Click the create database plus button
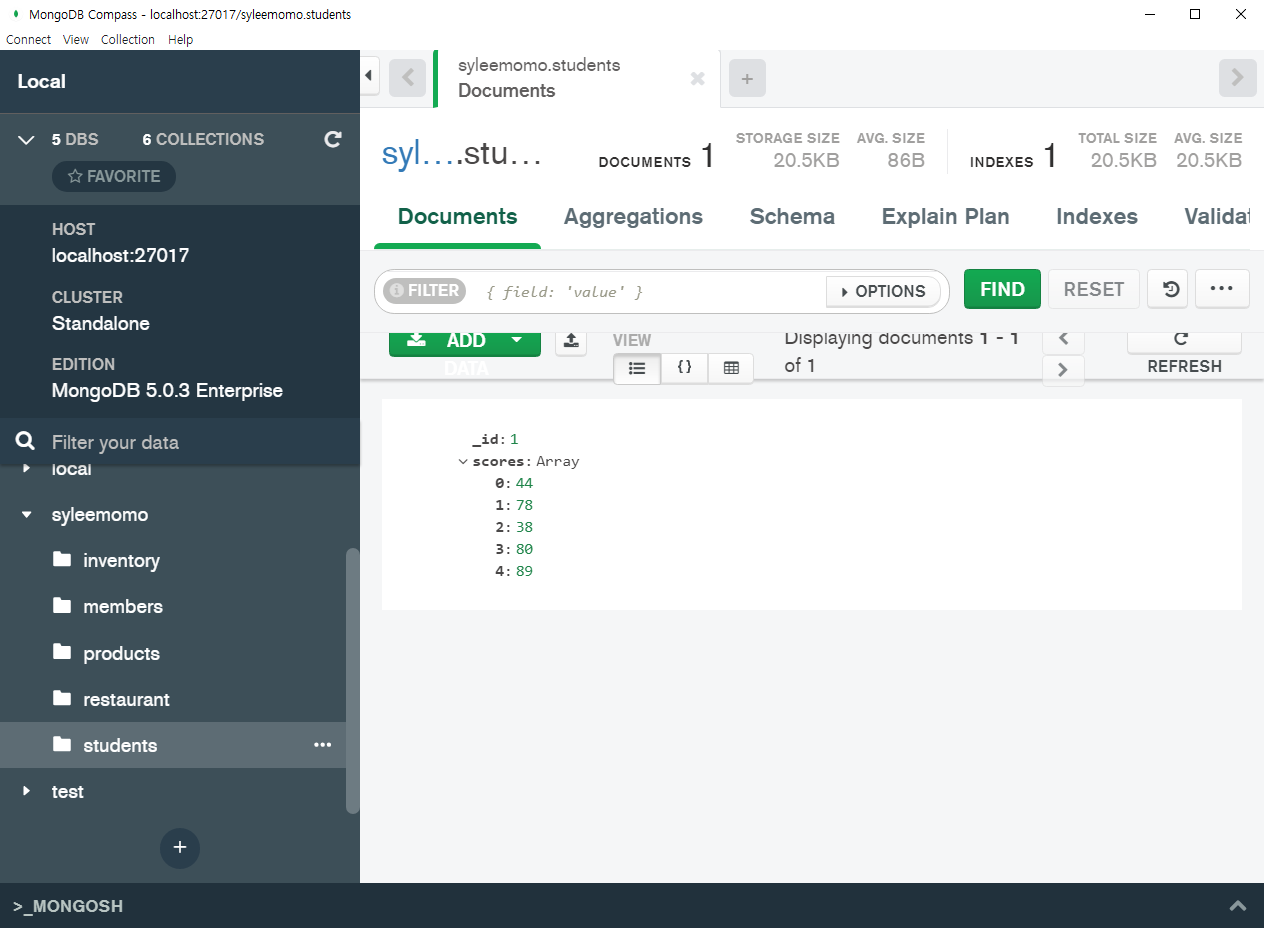Screen dimensions: 1264x928 [x=180, y=848]
